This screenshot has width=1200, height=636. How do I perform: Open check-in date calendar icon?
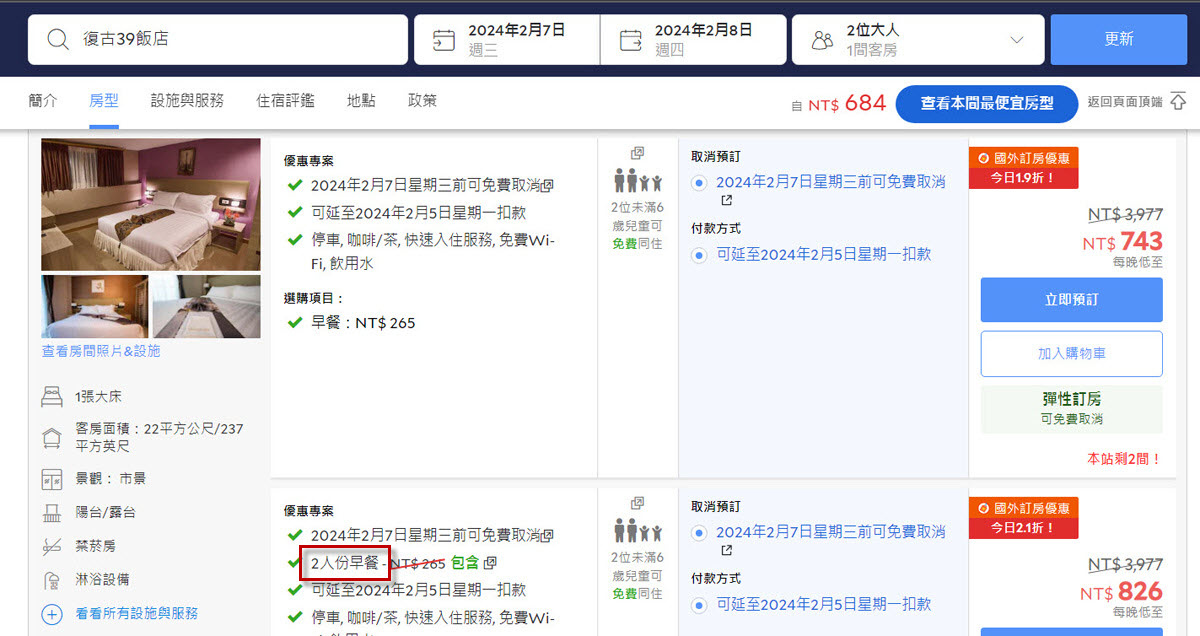(444, 40)
